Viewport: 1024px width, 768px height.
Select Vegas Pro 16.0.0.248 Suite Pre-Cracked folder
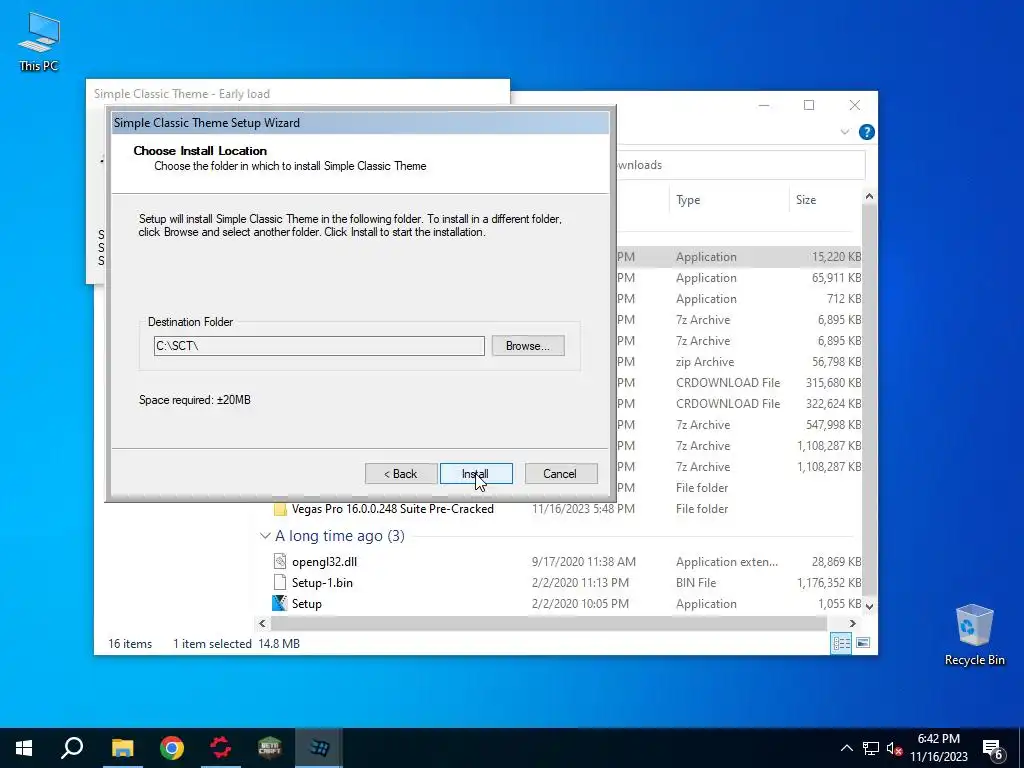point(392,509)
